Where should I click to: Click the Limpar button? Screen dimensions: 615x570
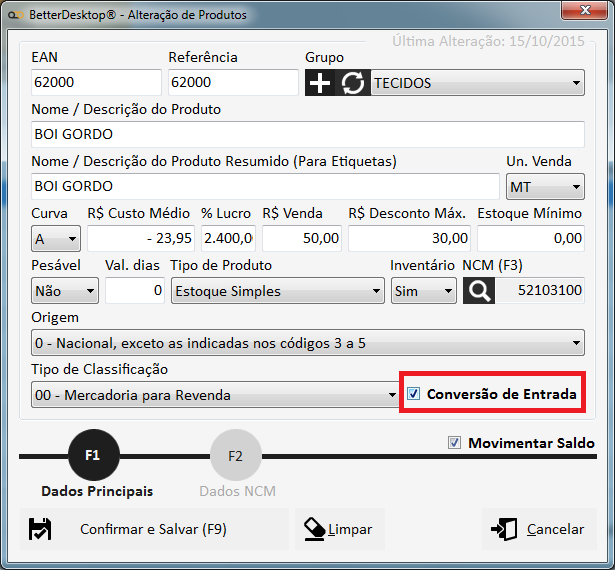pyautogui.click(x=339, y=529)
